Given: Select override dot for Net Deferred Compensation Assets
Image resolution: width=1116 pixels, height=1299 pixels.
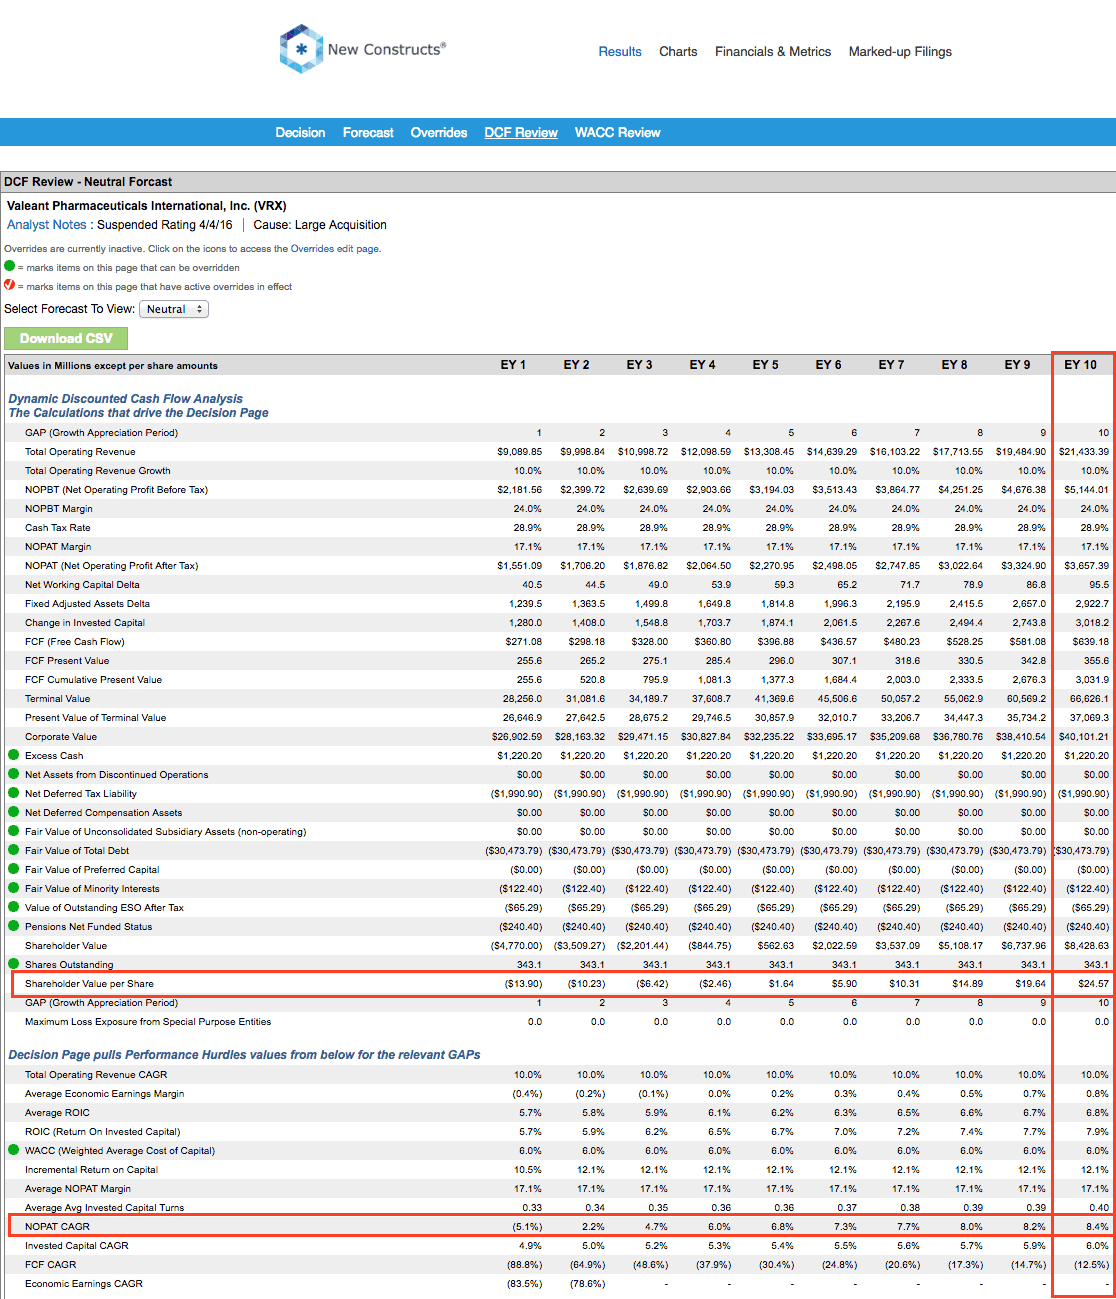Looking at the screenshot, I should 14,812.
